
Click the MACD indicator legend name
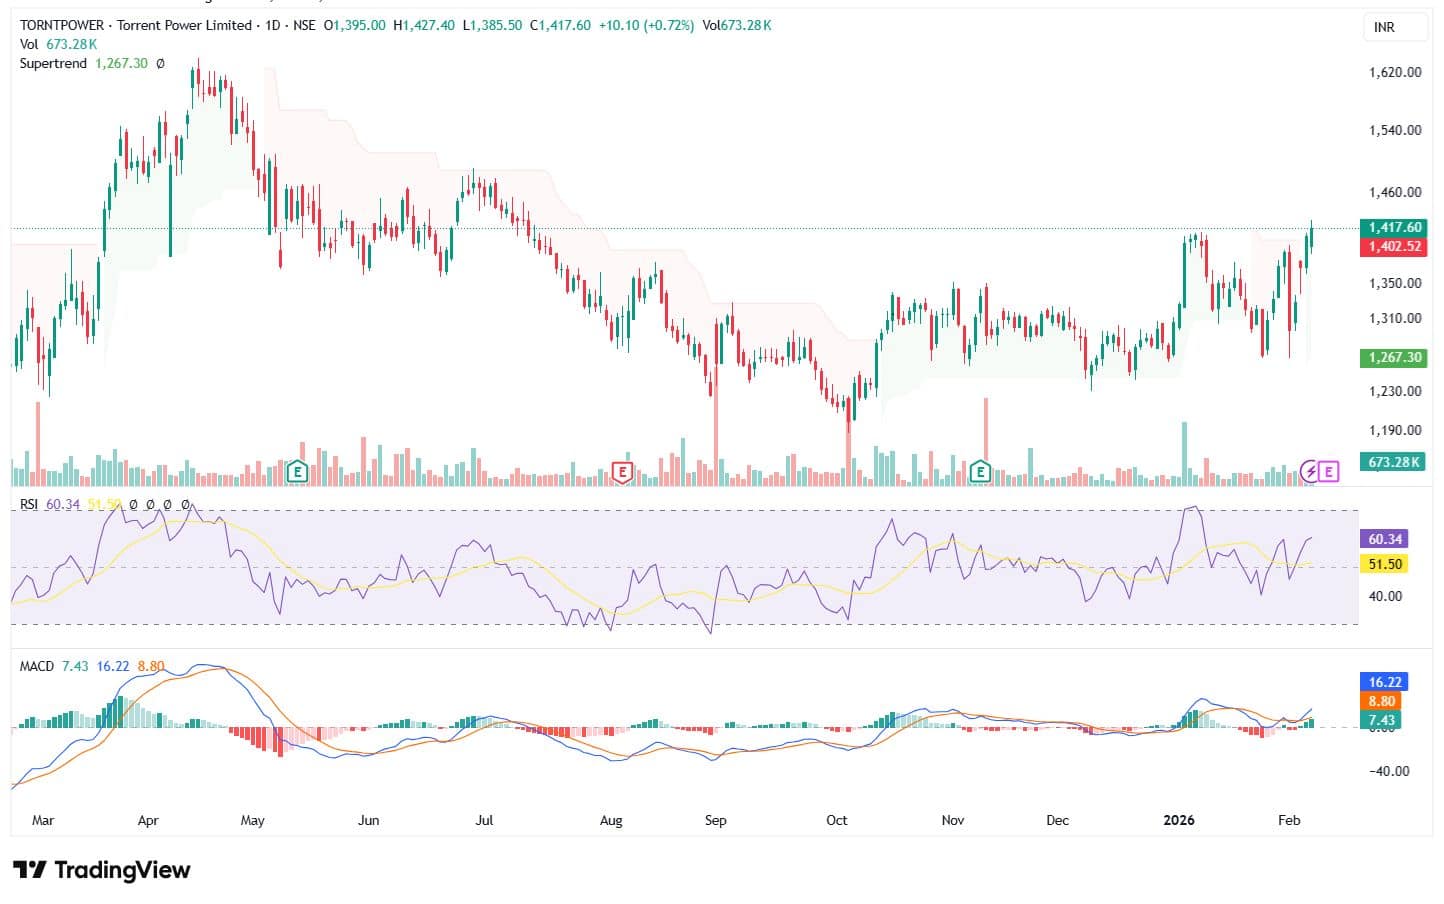37,666
